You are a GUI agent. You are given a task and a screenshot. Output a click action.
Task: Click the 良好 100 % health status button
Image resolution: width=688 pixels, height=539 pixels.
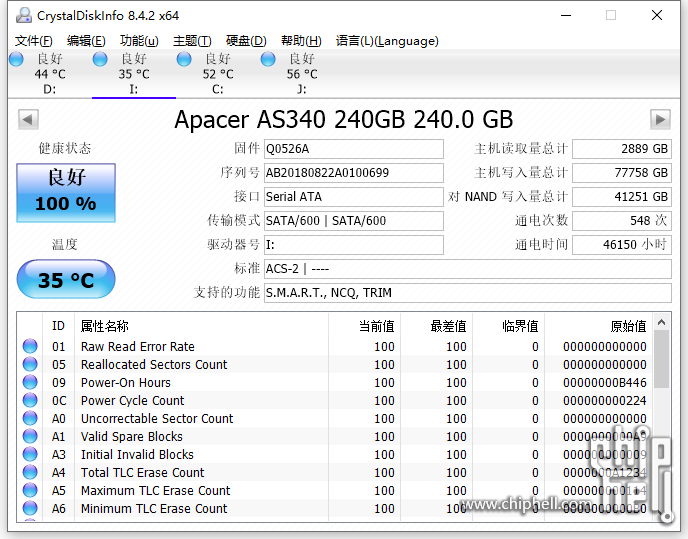pos(66,193)
